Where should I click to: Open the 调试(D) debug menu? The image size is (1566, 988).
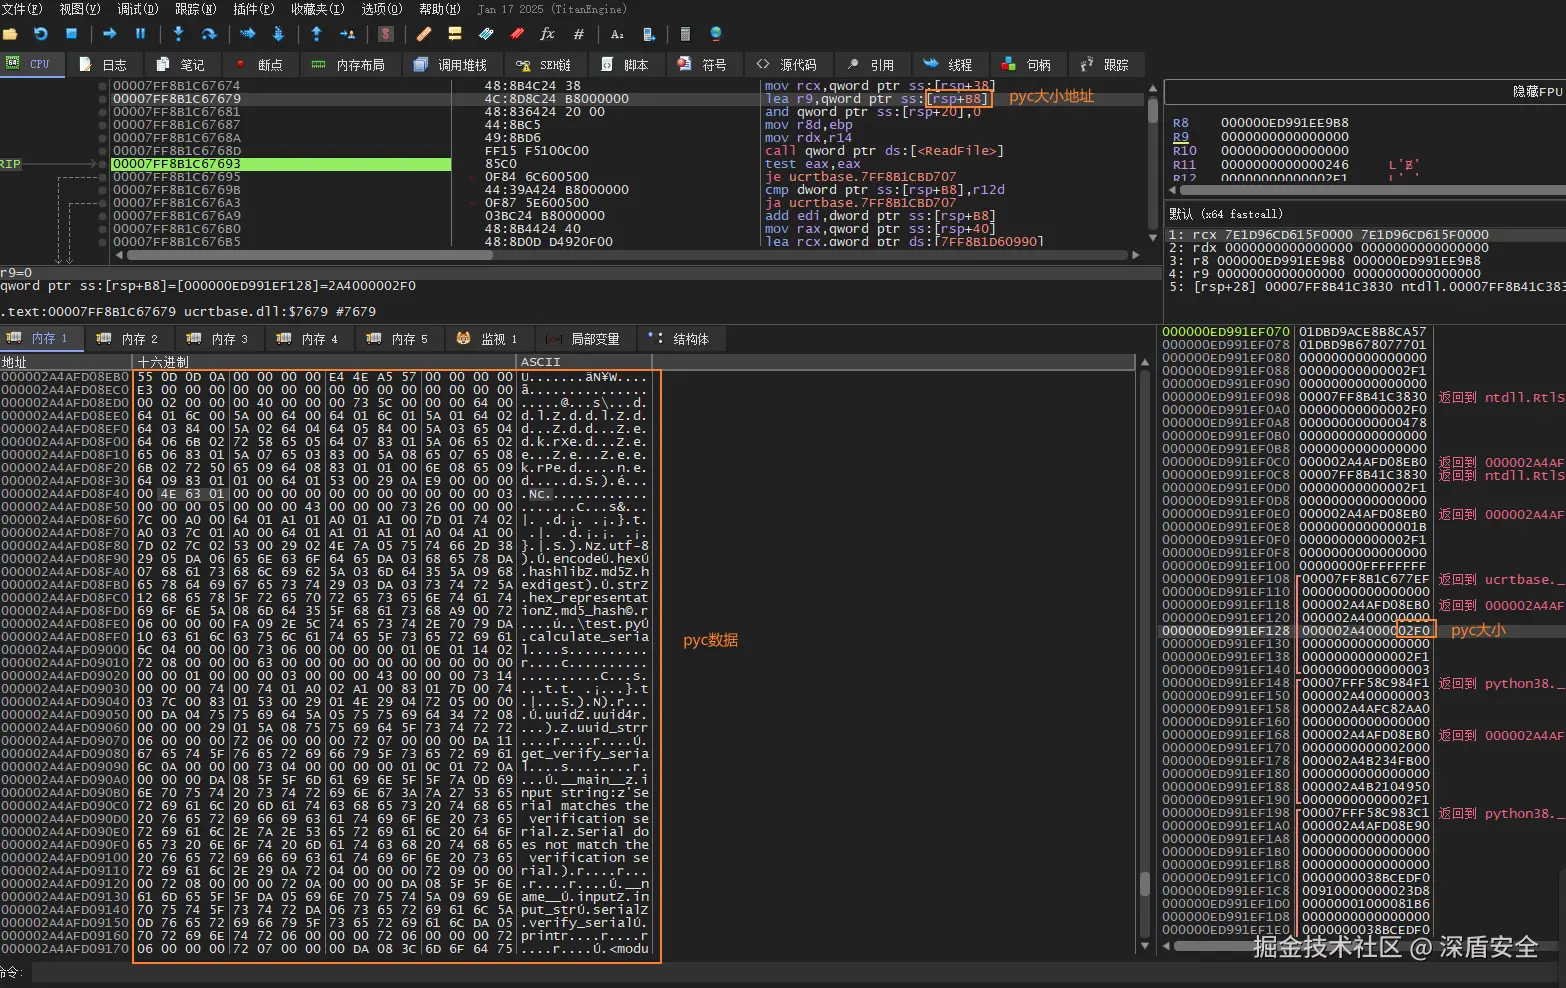(x=138, y=9)
